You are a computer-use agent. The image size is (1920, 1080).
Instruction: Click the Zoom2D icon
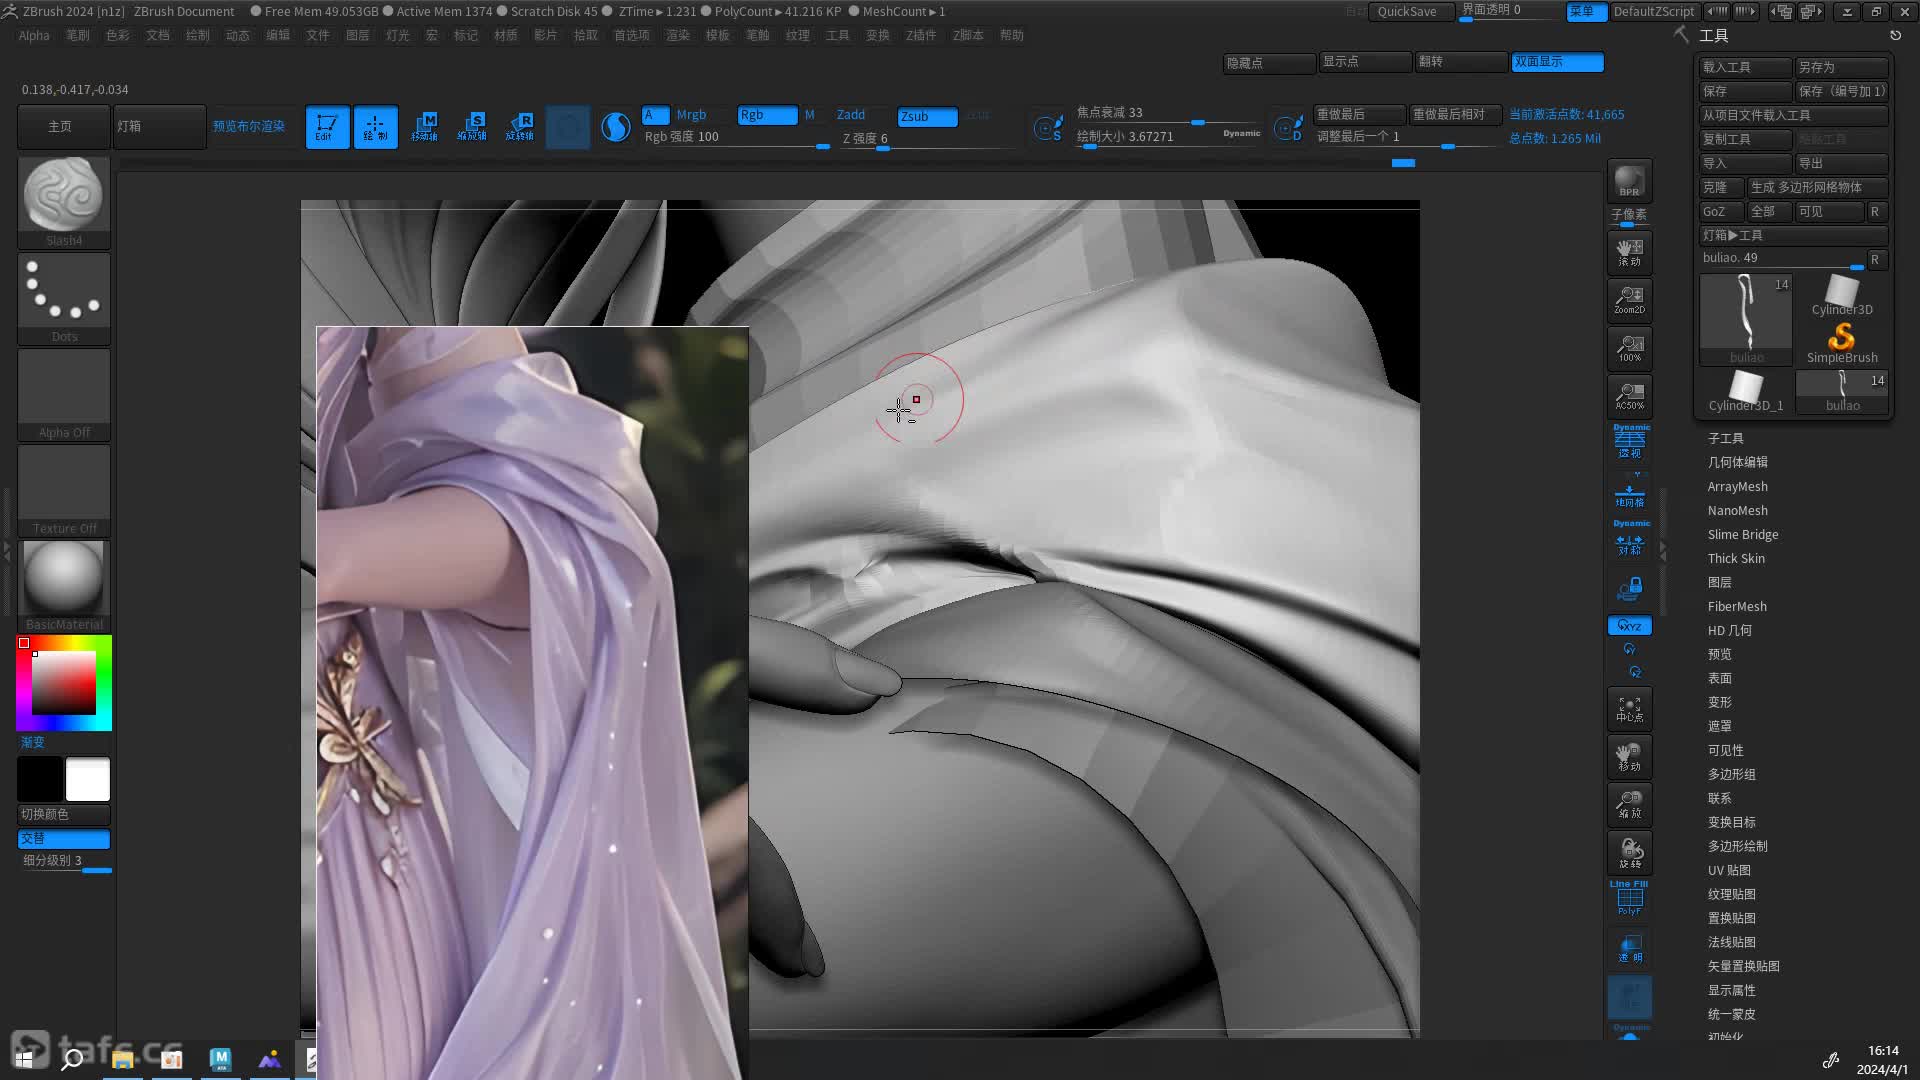point(1629,300)
